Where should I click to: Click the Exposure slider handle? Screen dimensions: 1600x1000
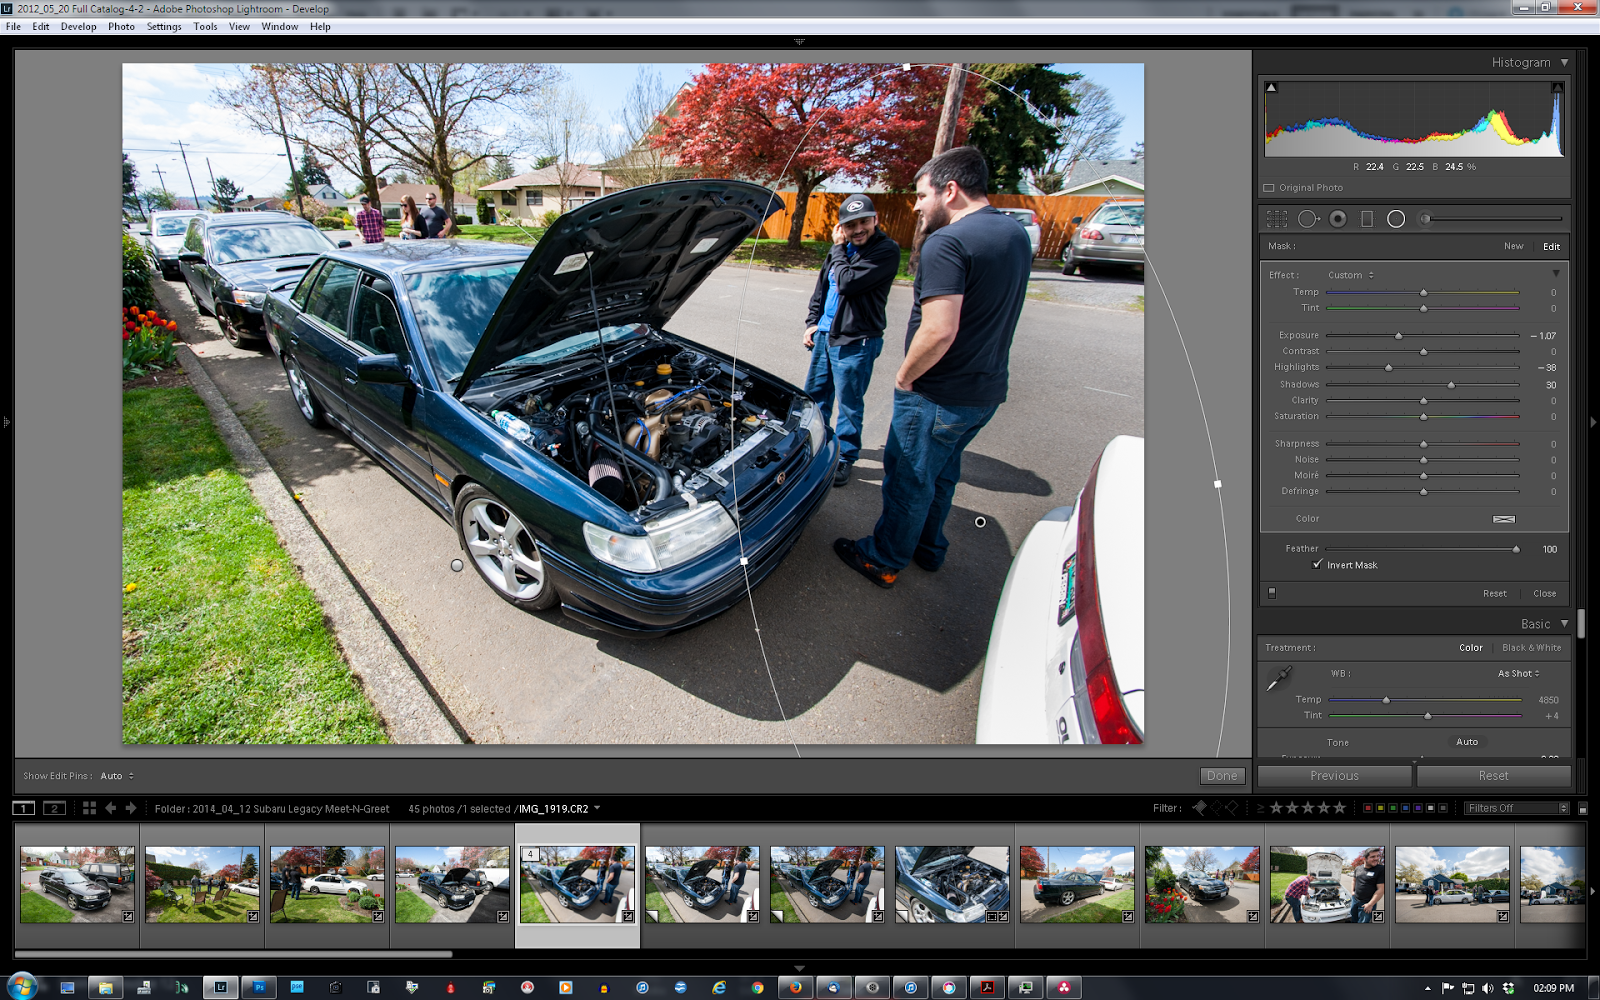pyautogui.click(x=1399, y=336)
